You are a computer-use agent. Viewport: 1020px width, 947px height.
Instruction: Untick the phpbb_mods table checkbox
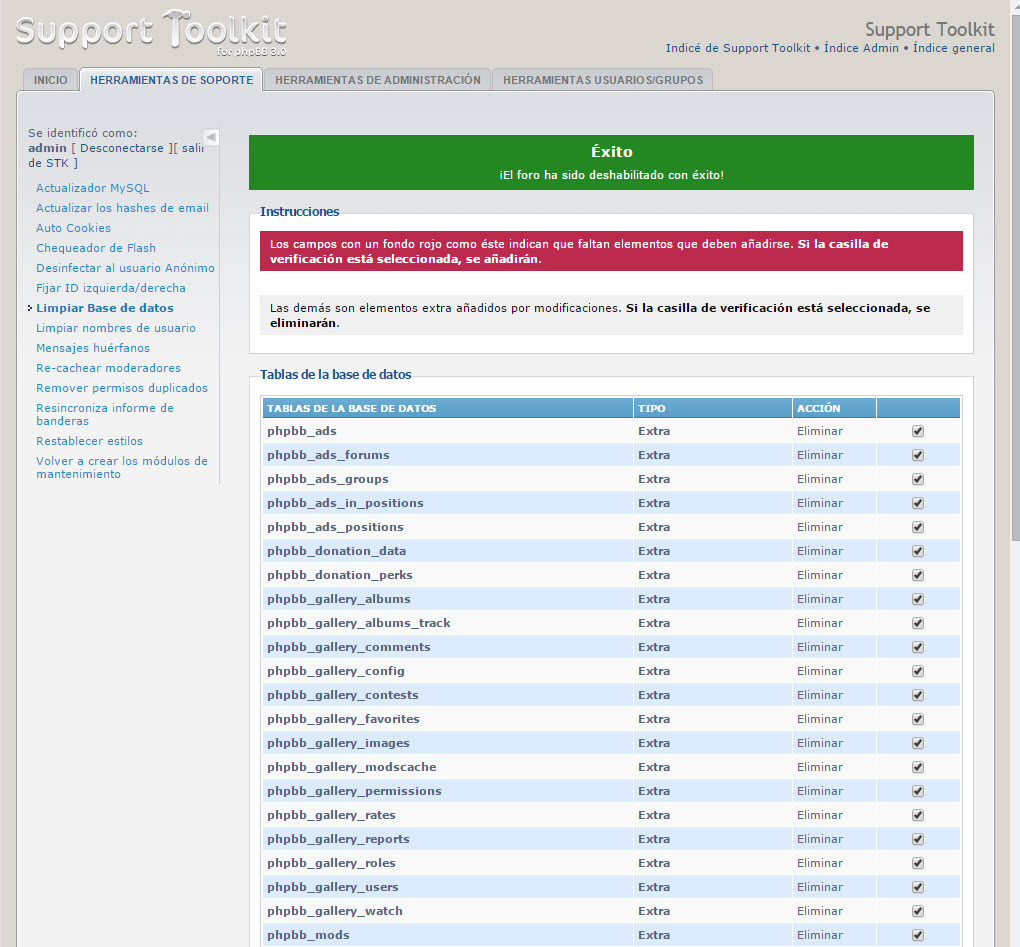coord(917,935)
